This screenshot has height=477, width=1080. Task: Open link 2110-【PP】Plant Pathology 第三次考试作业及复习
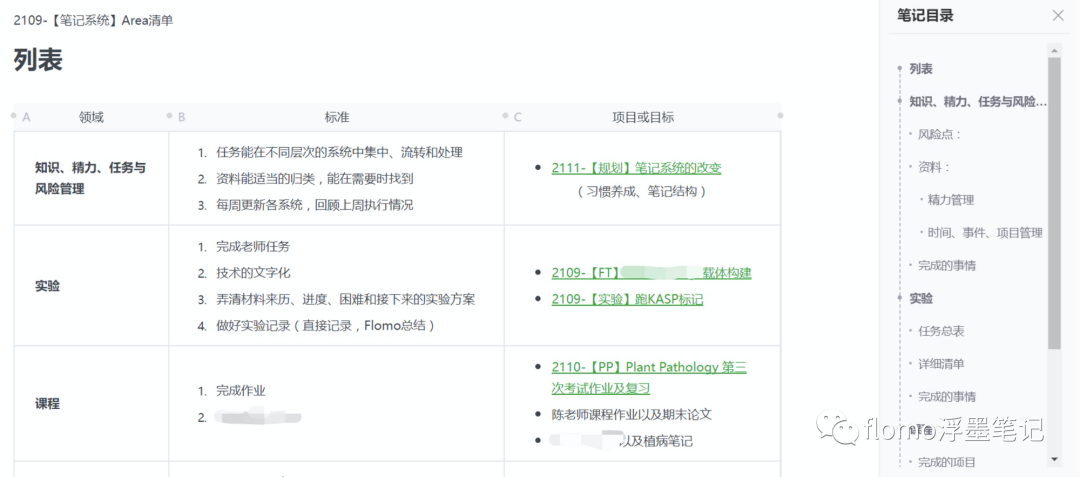649,378
